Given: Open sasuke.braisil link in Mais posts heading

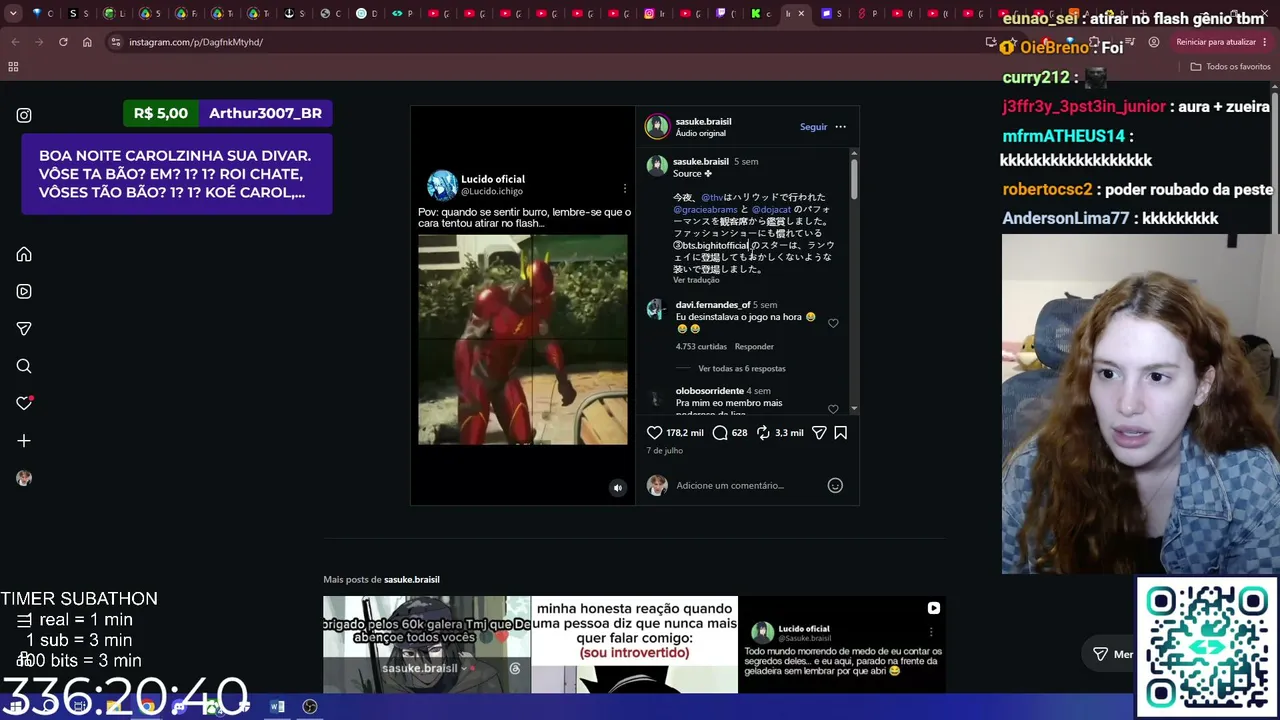Looking at the screenshot, I should click(412, 580).
